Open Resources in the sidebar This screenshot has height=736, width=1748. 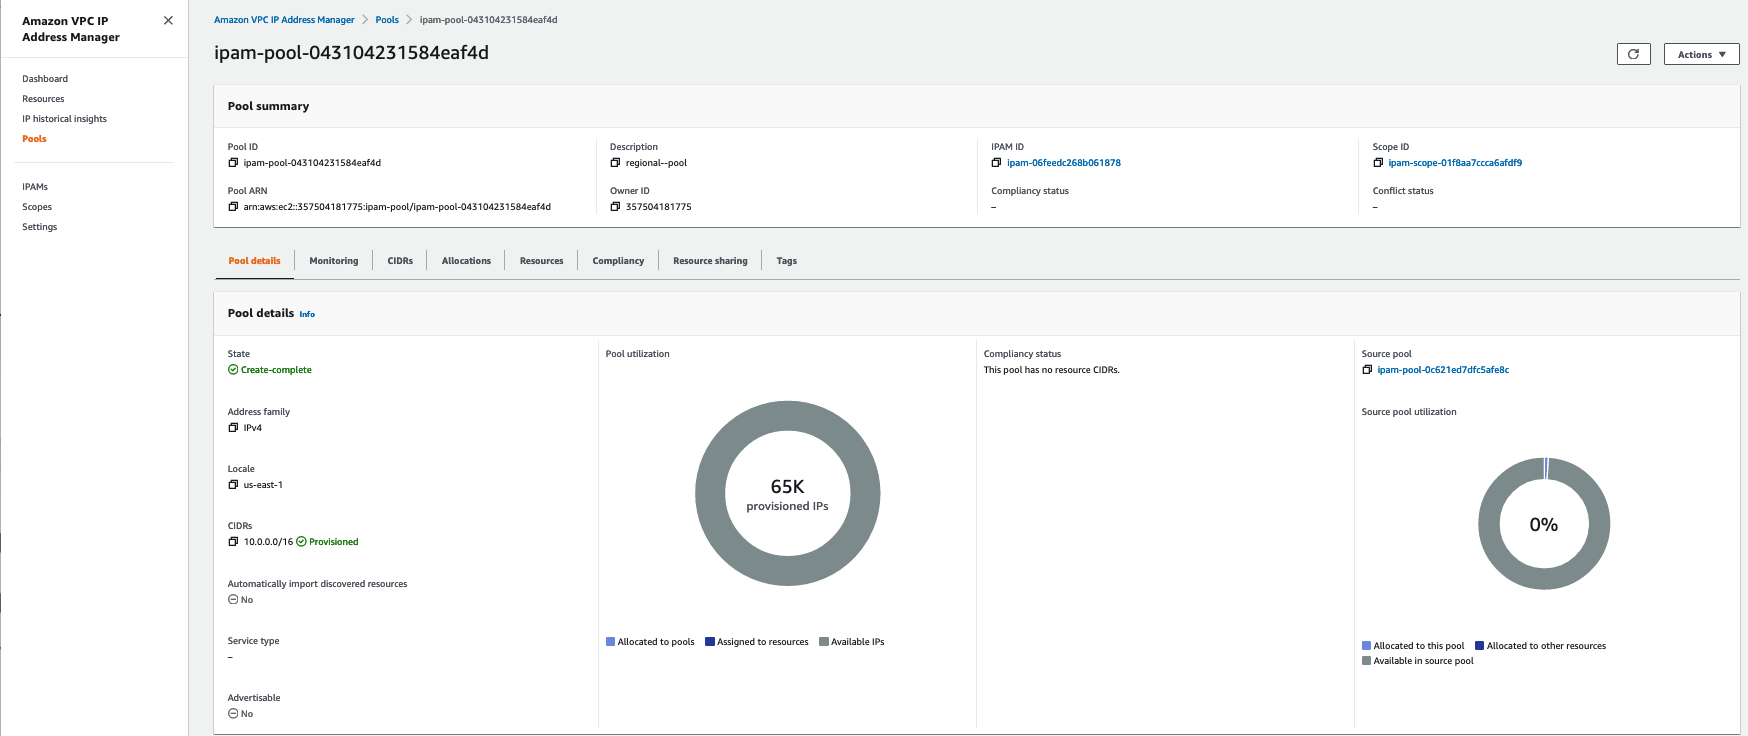[x=43, y=99]
